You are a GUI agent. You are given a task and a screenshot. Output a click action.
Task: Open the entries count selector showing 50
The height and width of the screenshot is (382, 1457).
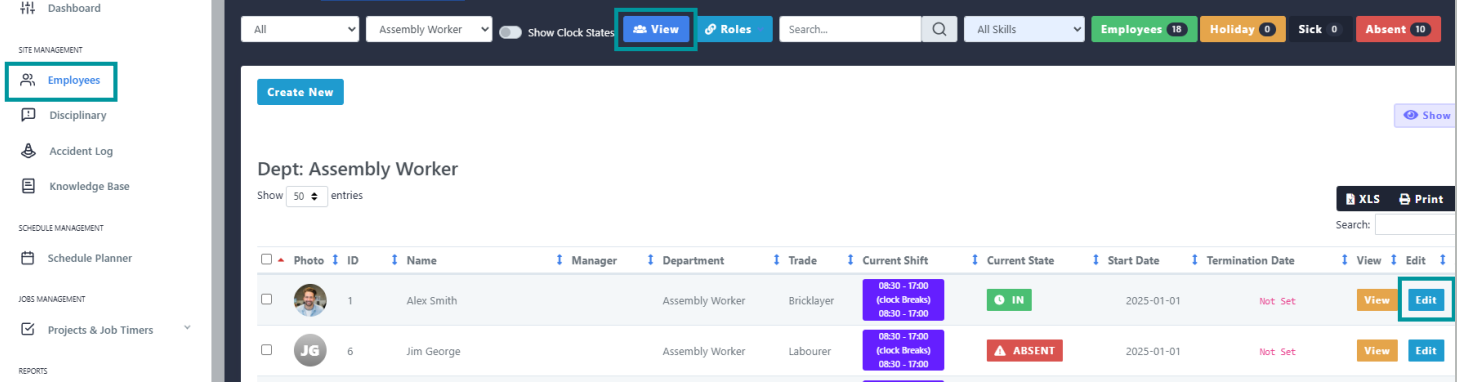tap(307, 196)
